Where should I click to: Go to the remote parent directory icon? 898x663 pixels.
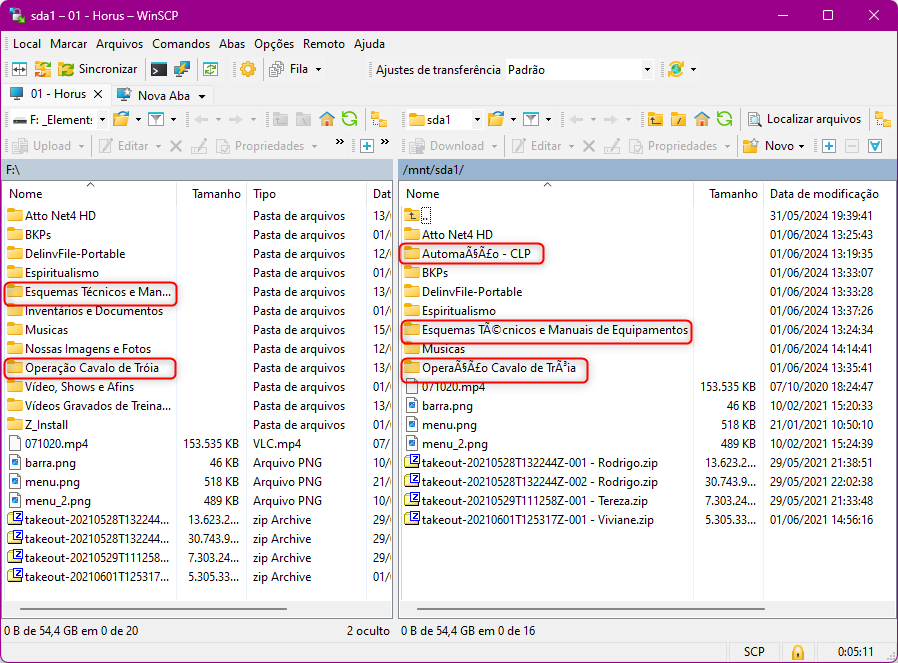[x=656, y=119]
